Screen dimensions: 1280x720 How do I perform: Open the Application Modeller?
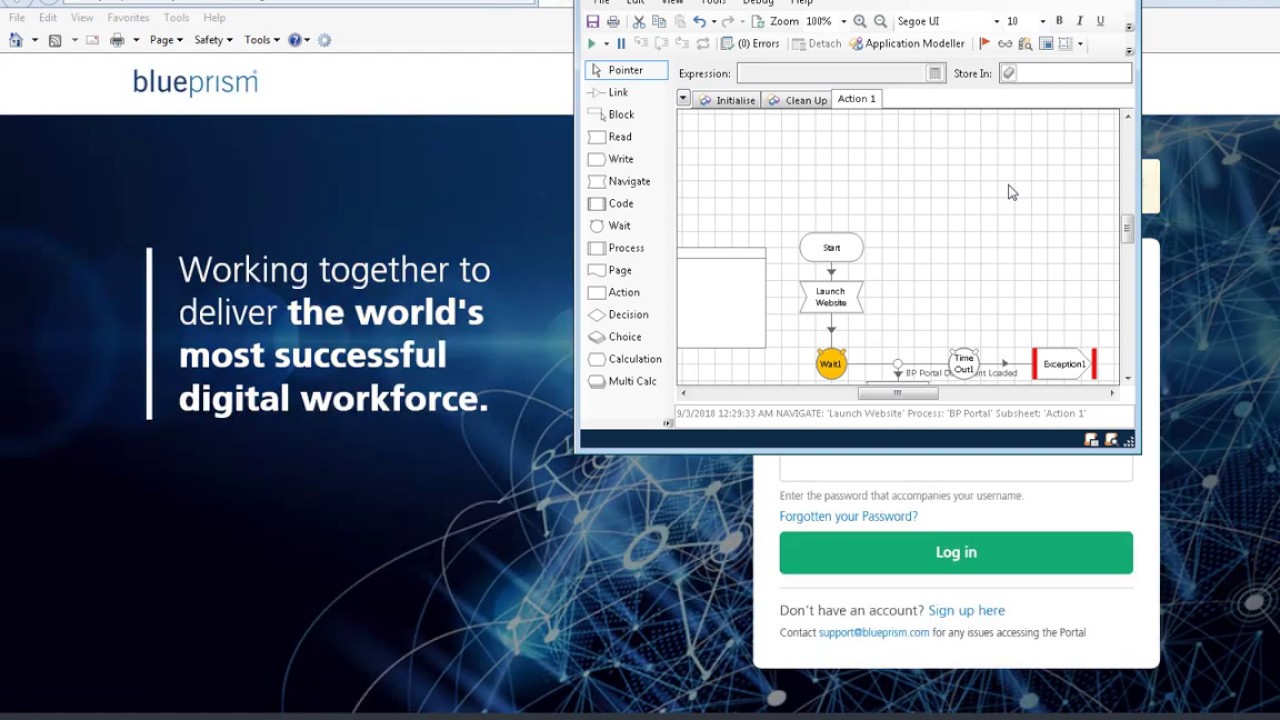pos(907,44)
